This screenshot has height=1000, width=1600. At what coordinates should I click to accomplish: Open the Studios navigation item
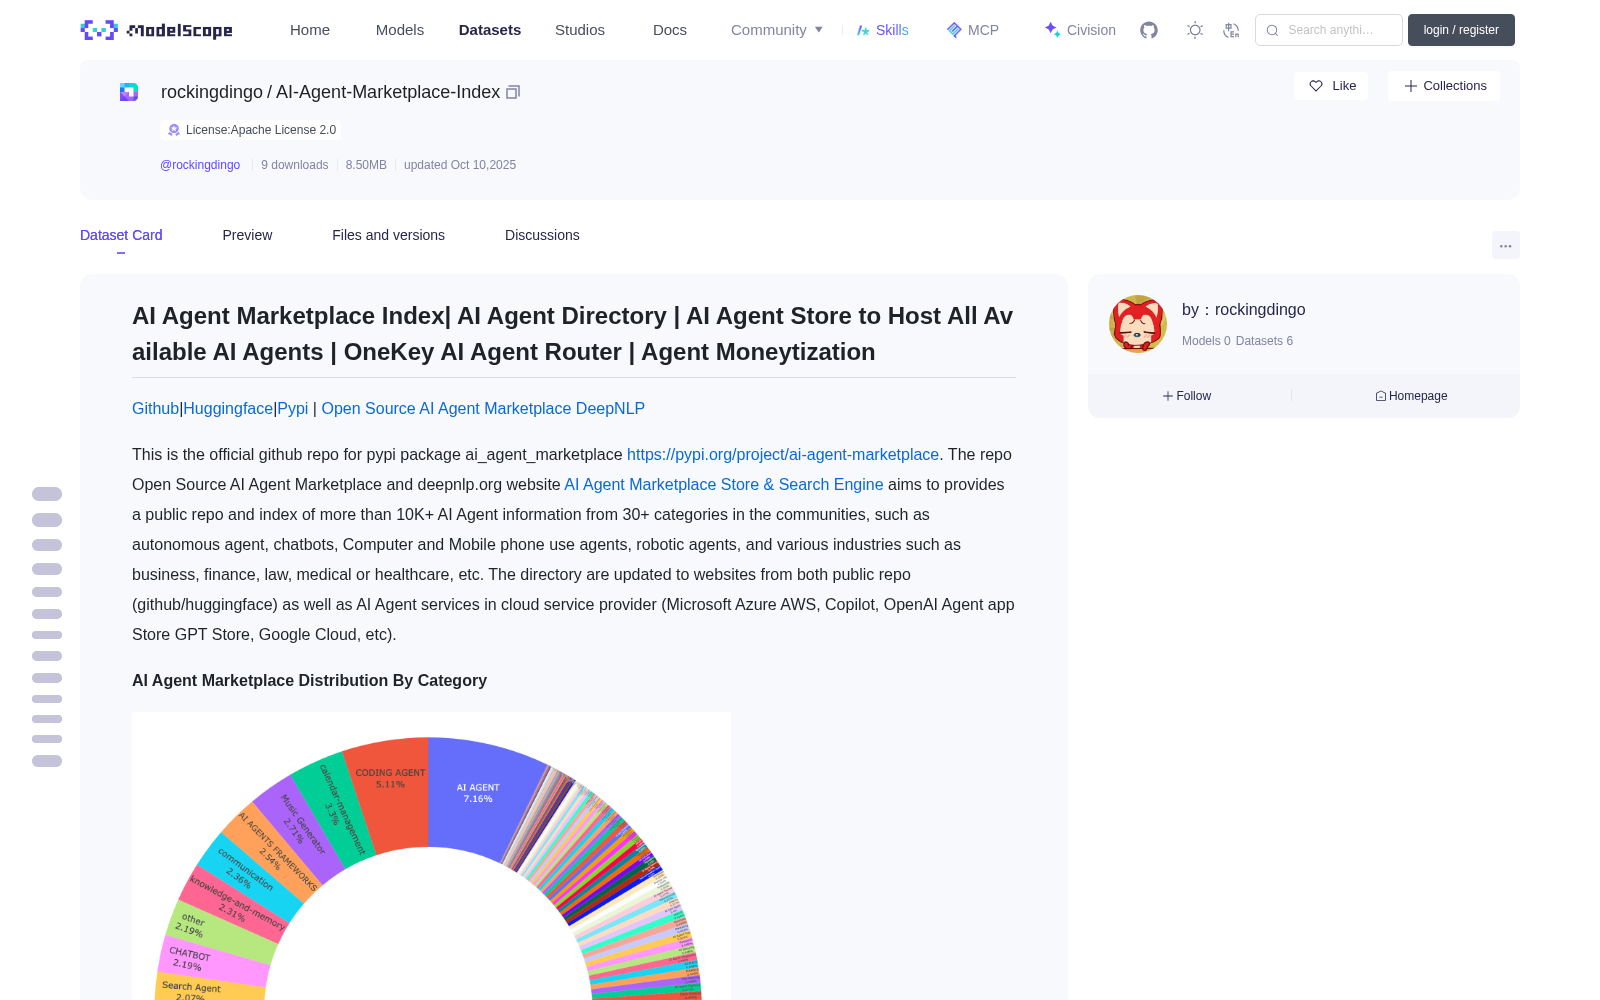[580, 30]
